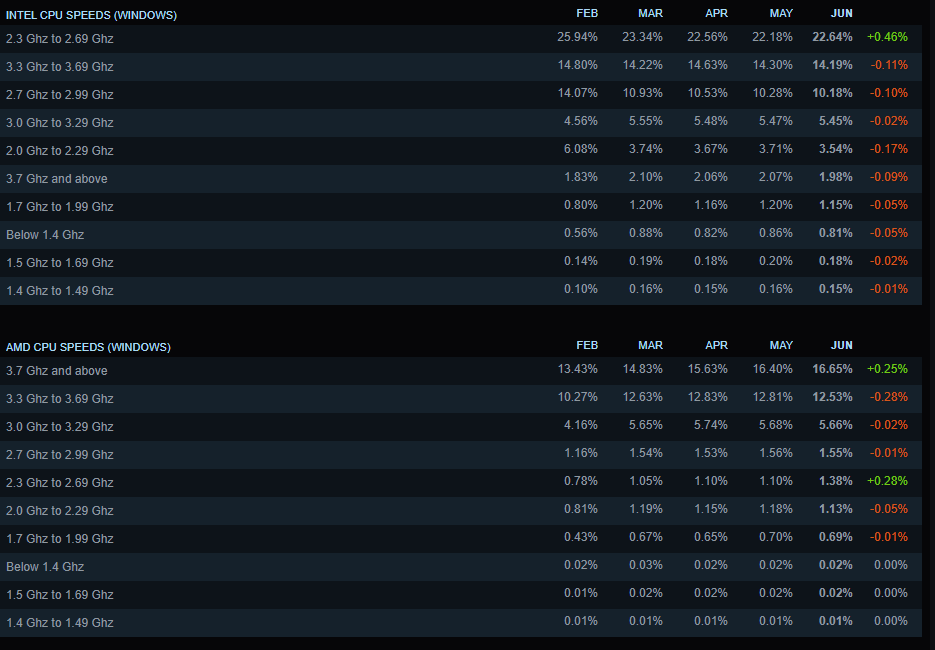Viewport: 935px width, 650px height.
Task: Click the MAY column header in AMD table
Action: coord(781,345)
